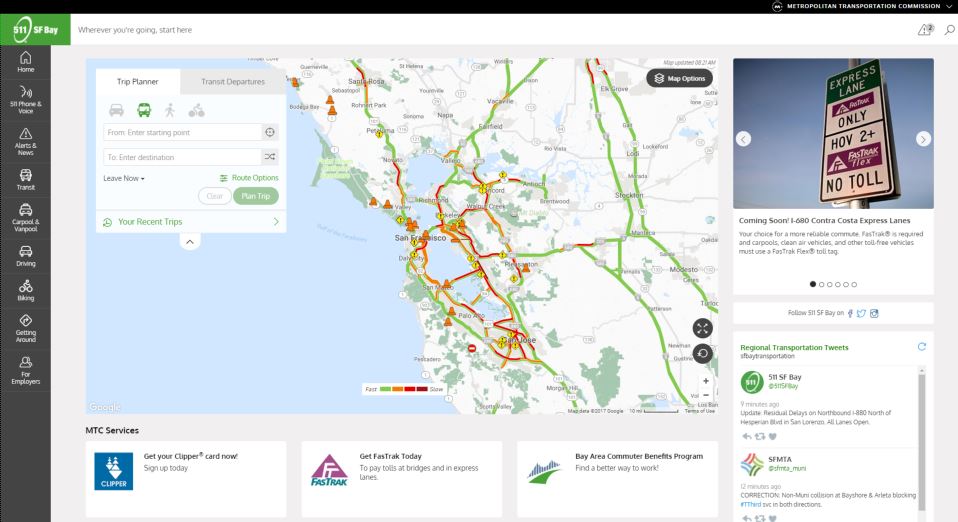This screenshot has width=958, height=522.
Task: Select walking mode in Trip Planner
Action: [170, 110]
